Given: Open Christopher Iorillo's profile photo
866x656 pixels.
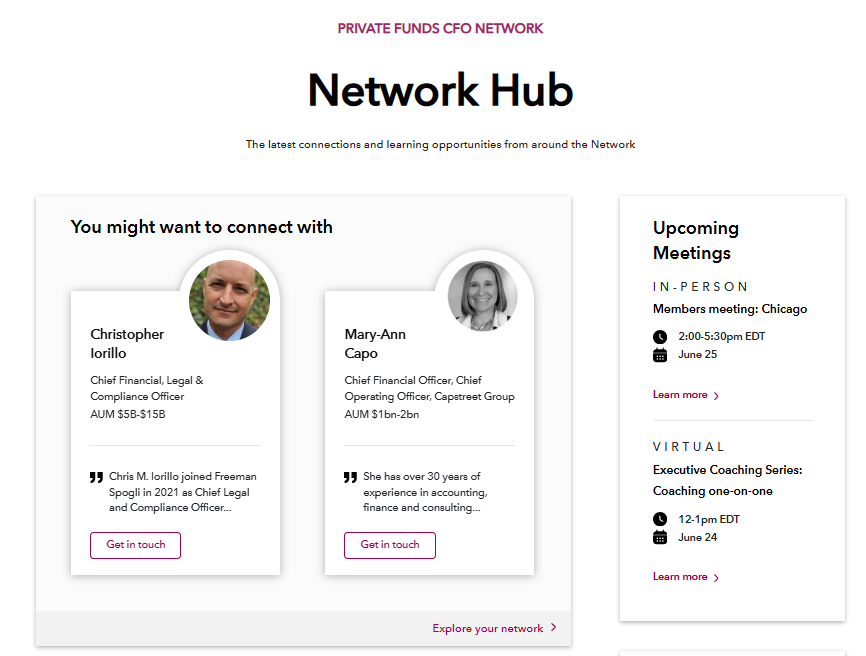Looking at the screenshot, I should [230, 300].
